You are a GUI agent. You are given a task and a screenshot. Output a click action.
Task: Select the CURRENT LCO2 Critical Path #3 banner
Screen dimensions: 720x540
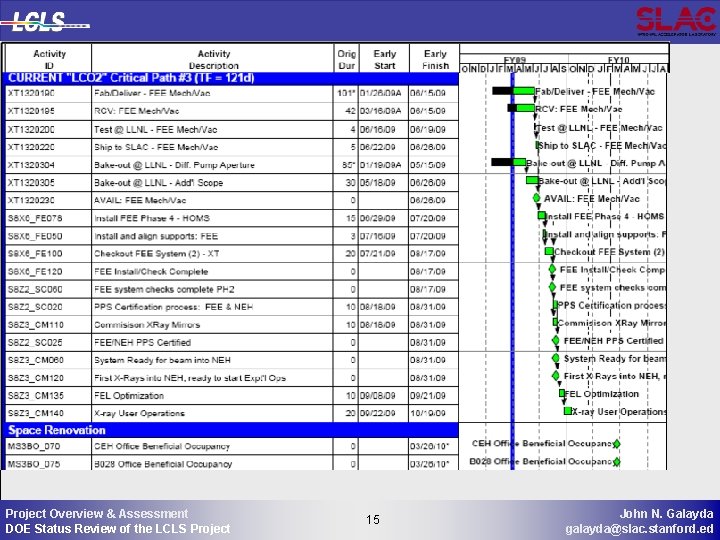pos(231,78)
